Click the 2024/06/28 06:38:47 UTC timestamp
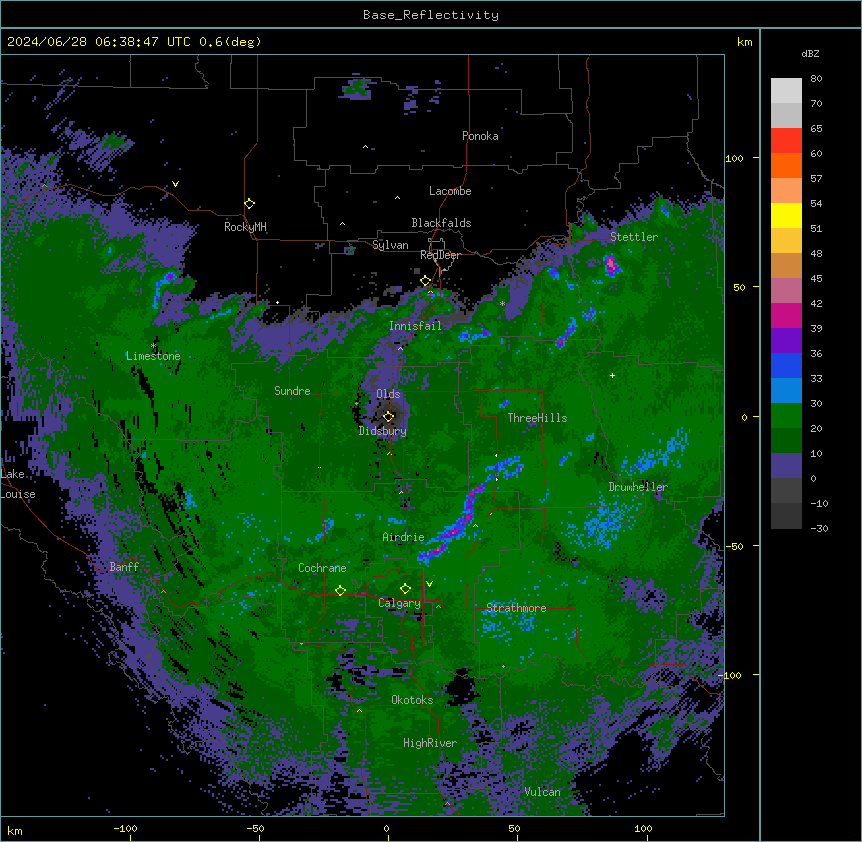The width and height of the screenshot is (862, 842). [x=98, y=42]
